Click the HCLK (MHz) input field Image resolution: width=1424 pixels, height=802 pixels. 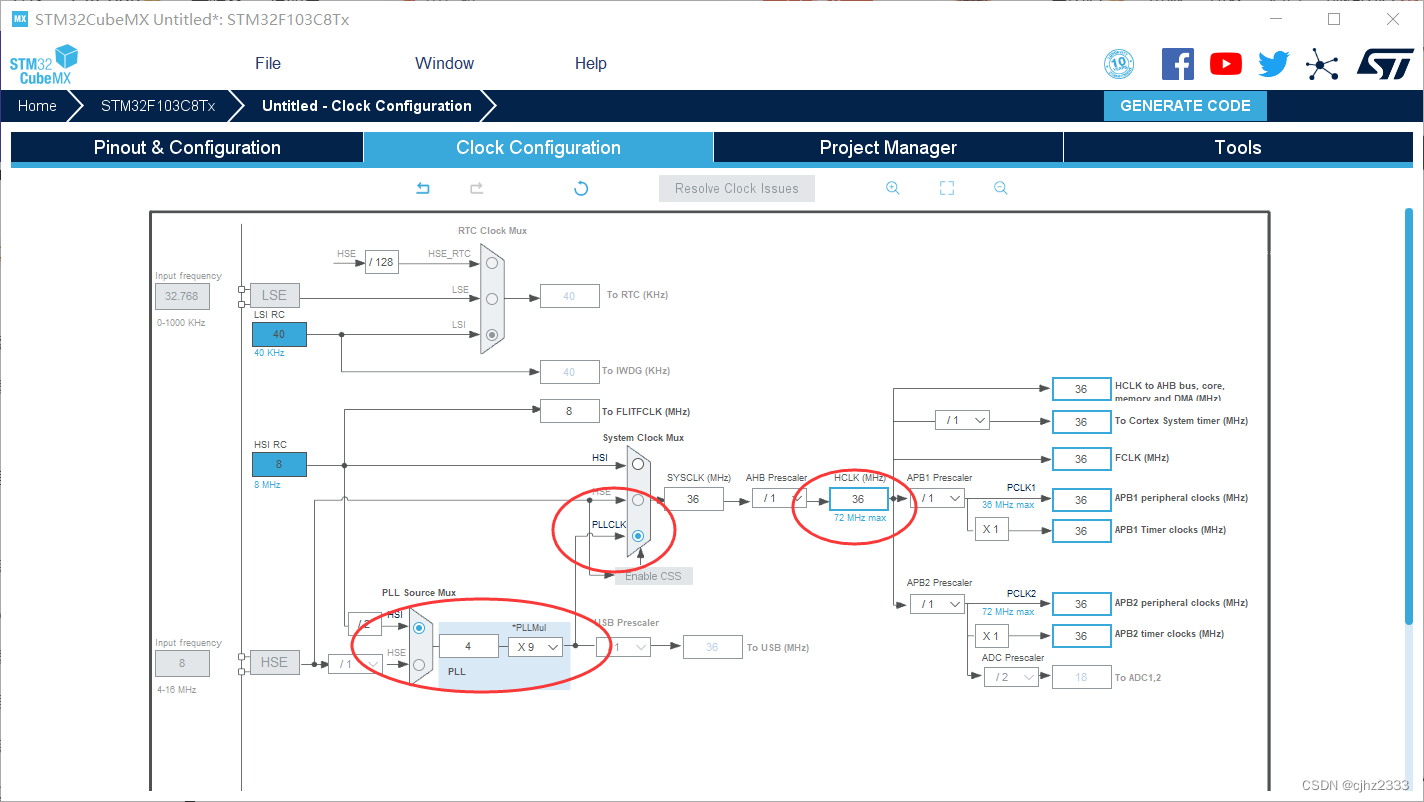pos(858,499)
